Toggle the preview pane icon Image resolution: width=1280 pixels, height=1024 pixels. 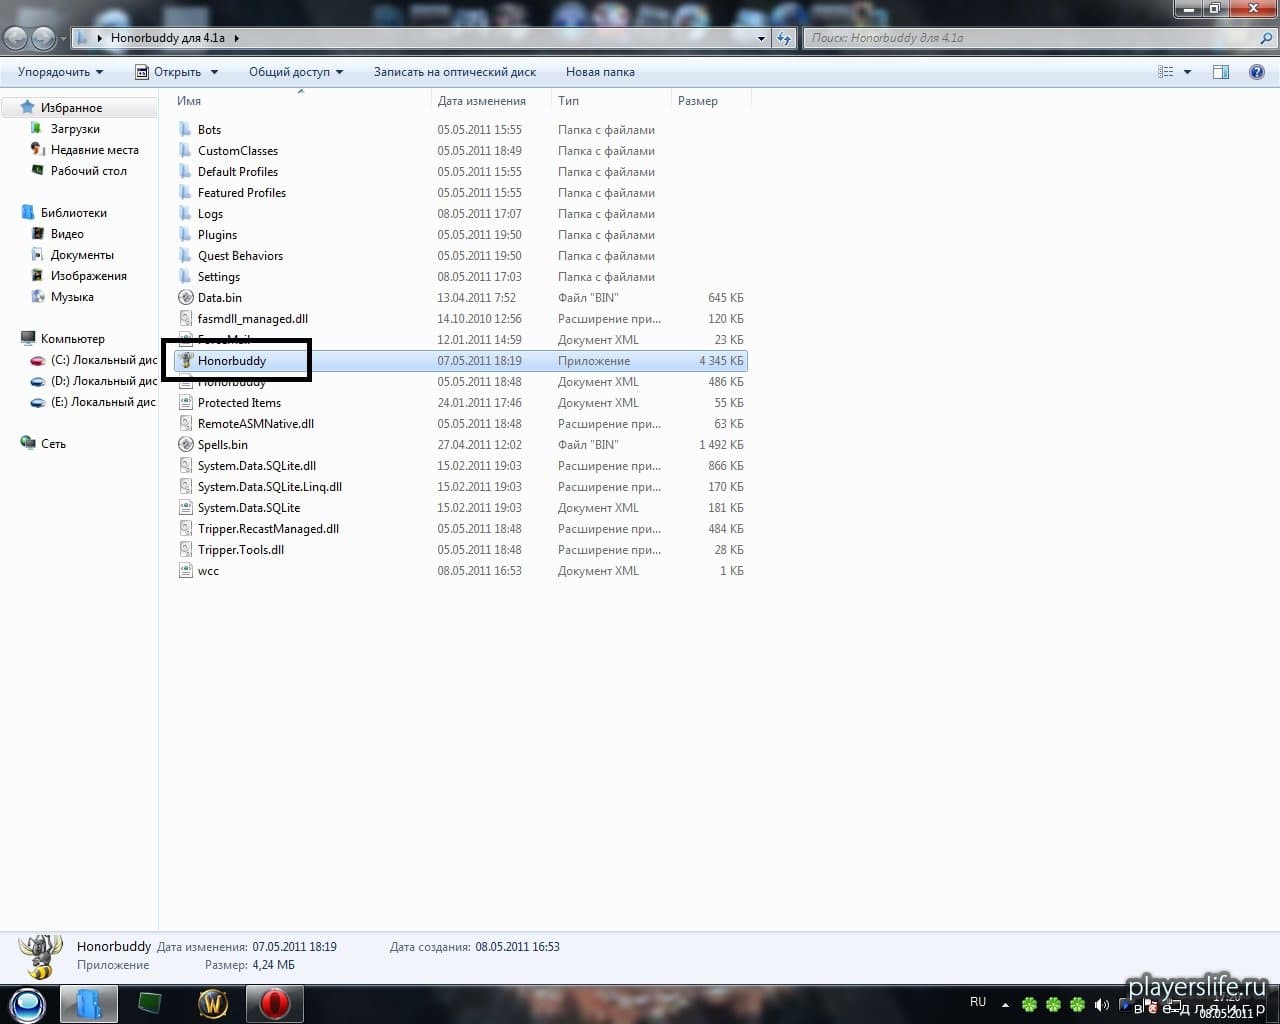tap(1221, 72)
